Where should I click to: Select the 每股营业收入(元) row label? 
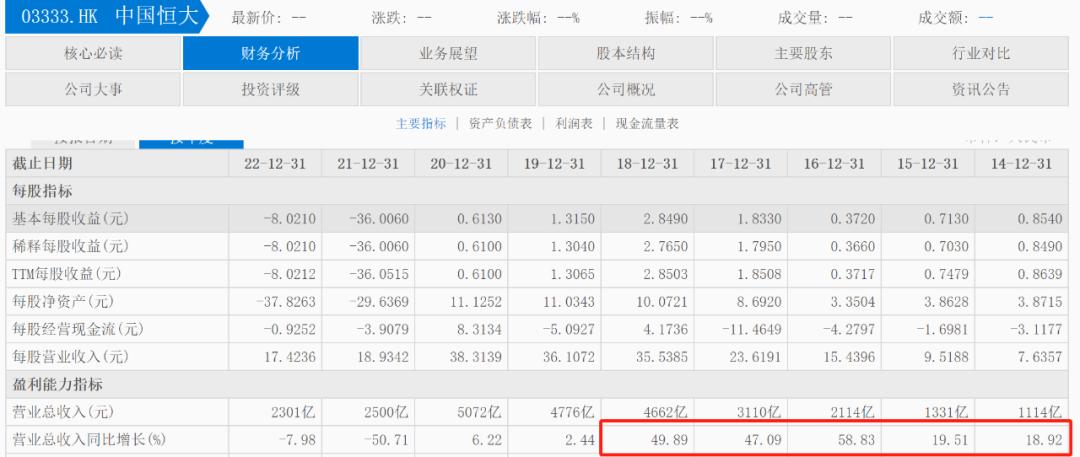tap(70, 357)
